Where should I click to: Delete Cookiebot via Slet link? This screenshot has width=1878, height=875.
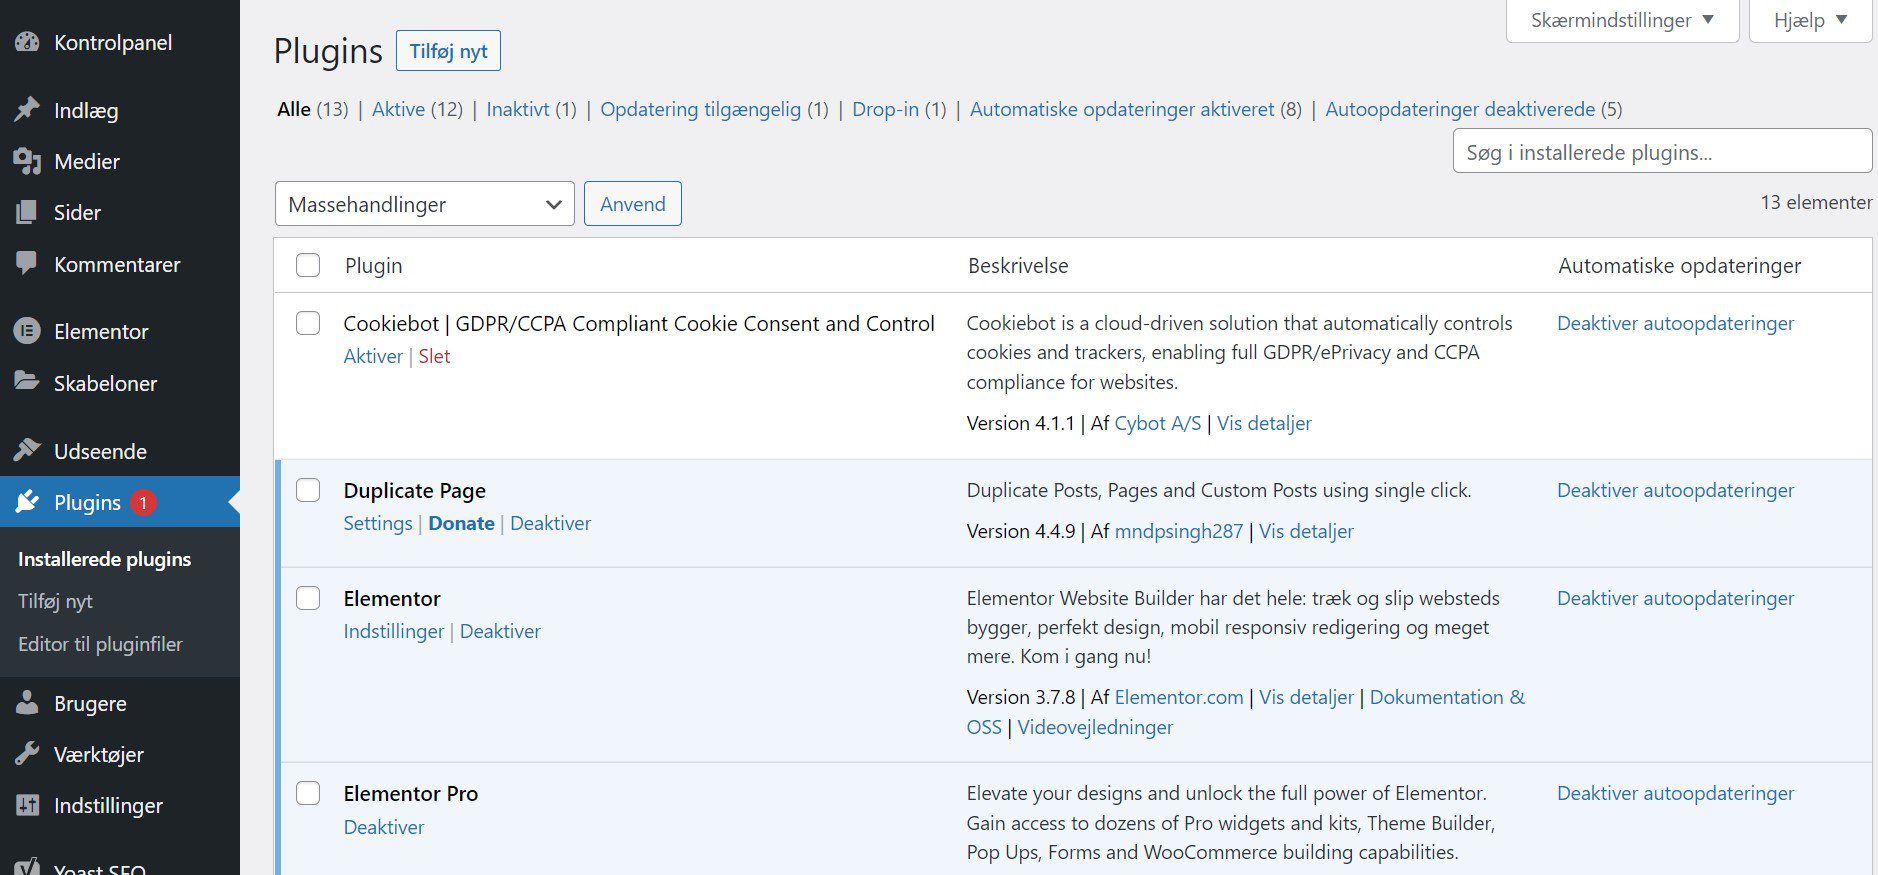point(434,356)
